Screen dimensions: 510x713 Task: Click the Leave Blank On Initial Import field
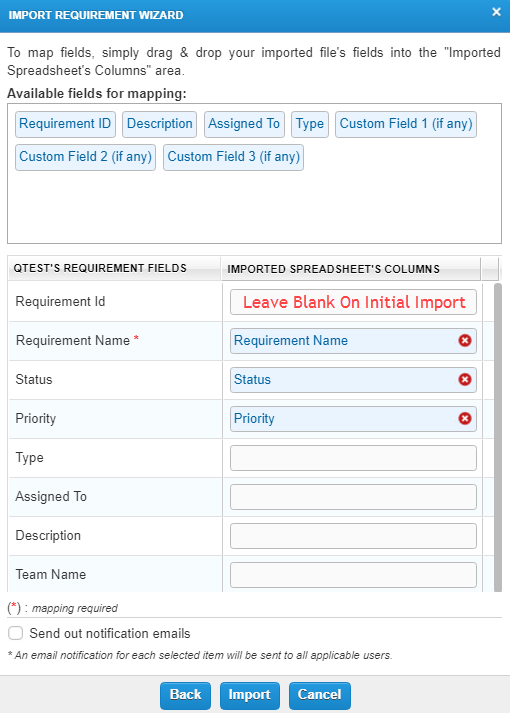tap(353, 302)
